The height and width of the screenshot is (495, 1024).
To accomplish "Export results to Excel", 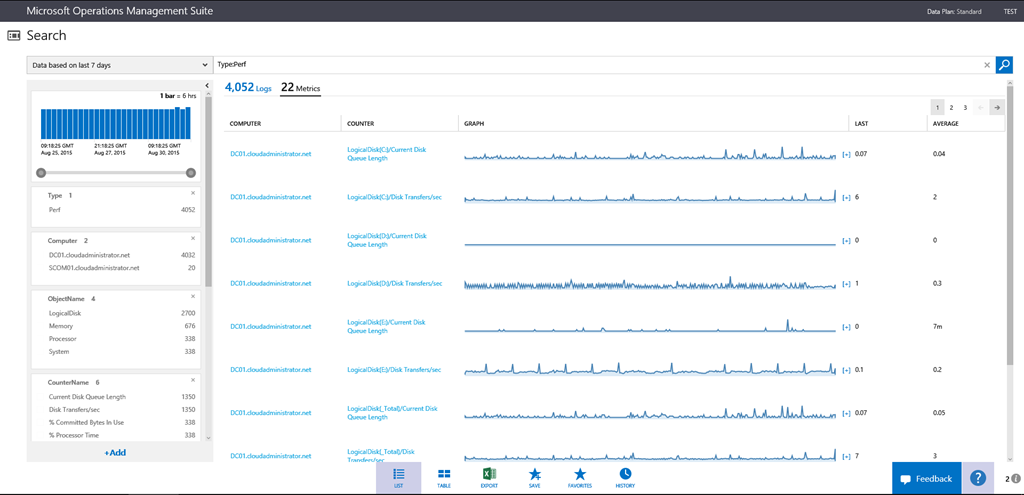I will click(x=489, y=477).
